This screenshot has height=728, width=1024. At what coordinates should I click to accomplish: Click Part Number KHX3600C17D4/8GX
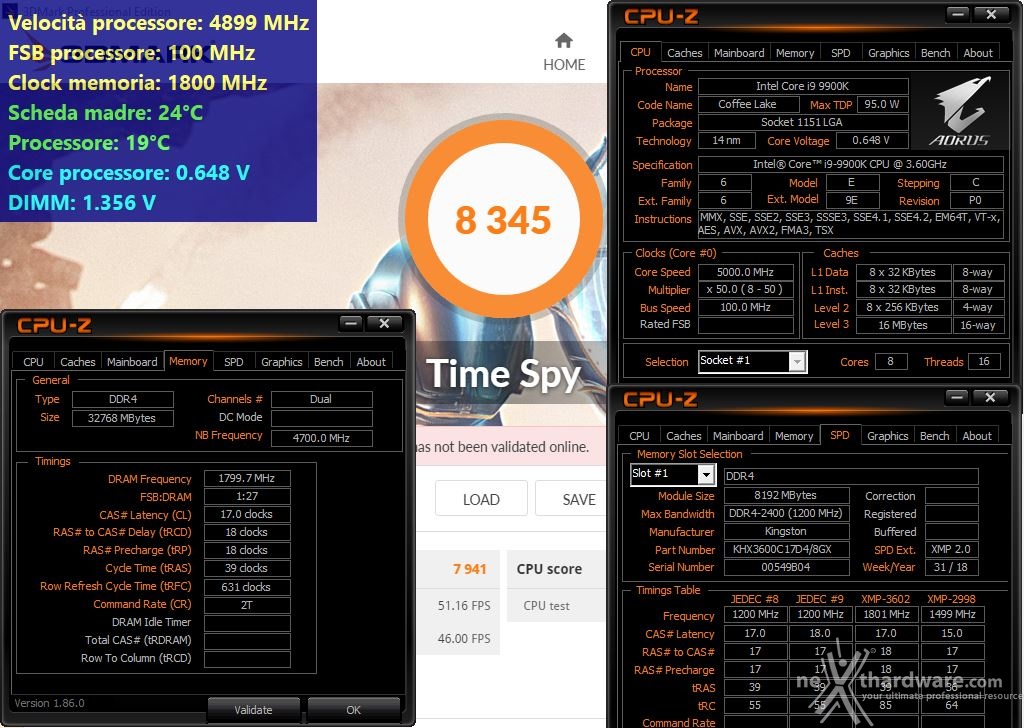click(786, 550)
